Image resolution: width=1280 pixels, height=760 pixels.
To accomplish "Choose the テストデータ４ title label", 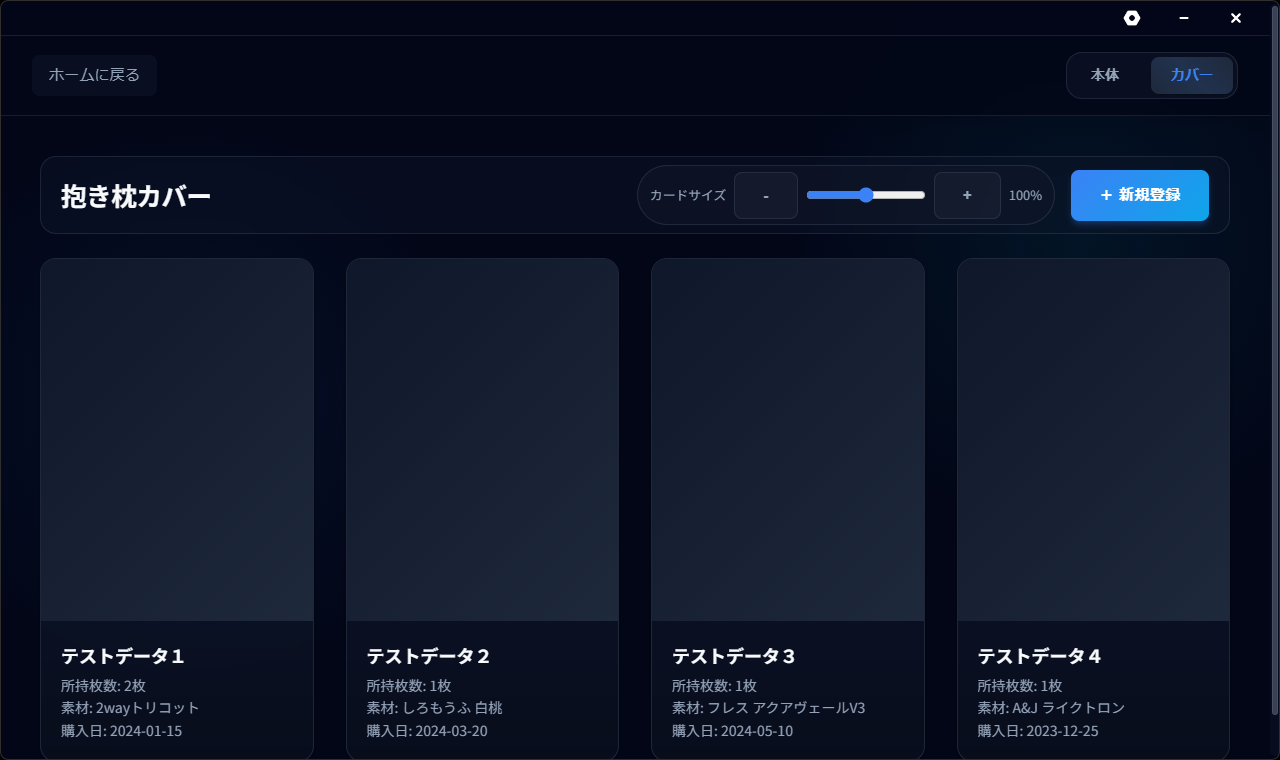I will [1039, 656].
